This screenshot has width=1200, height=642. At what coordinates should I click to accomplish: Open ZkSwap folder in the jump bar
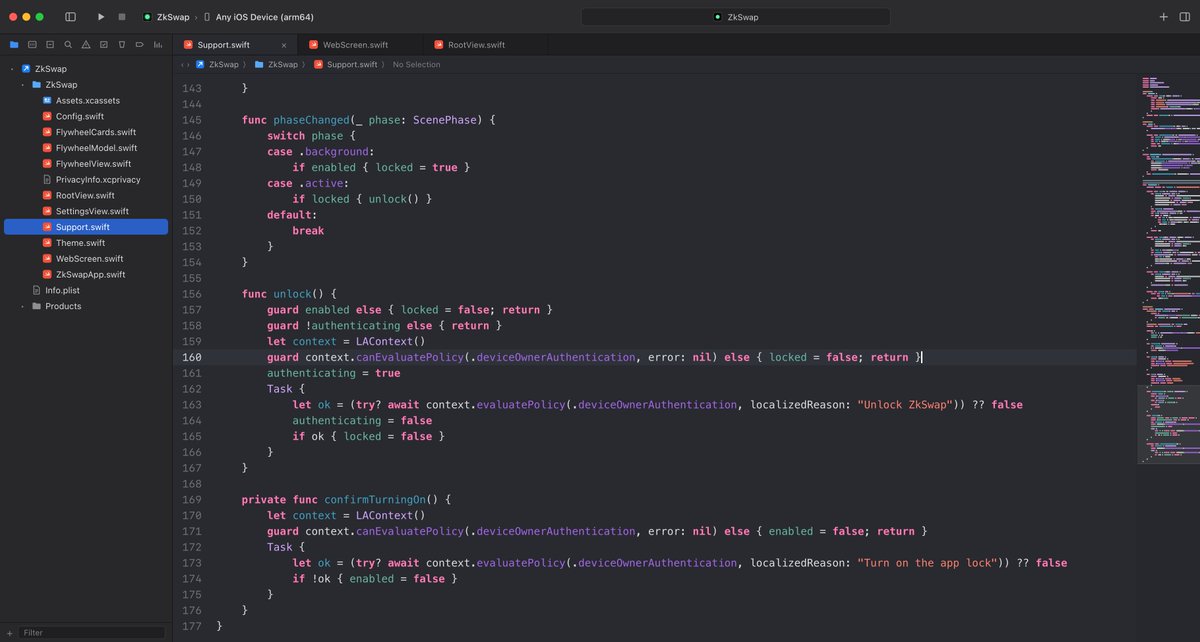tap(277, 65)
